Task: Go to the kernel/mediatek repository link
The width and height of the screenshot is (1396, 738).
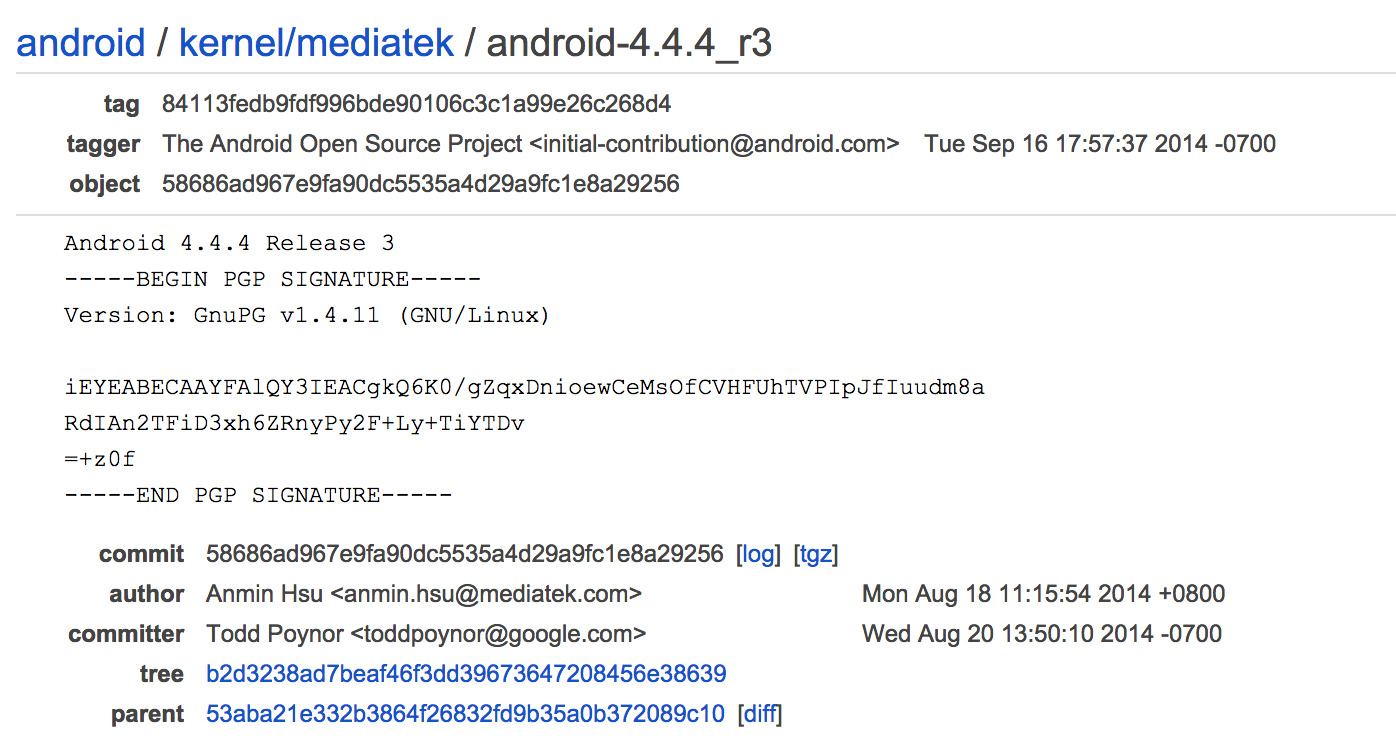Action: click(x=316, y=43)
